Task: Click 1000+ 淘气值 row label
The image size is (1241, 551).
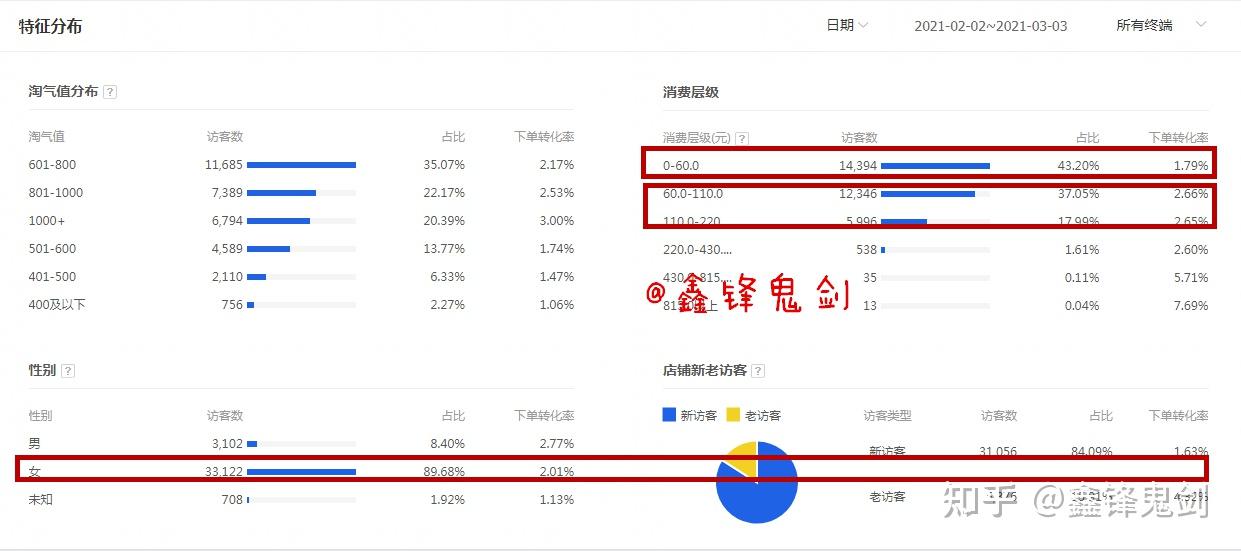Action: click(46, 221)
